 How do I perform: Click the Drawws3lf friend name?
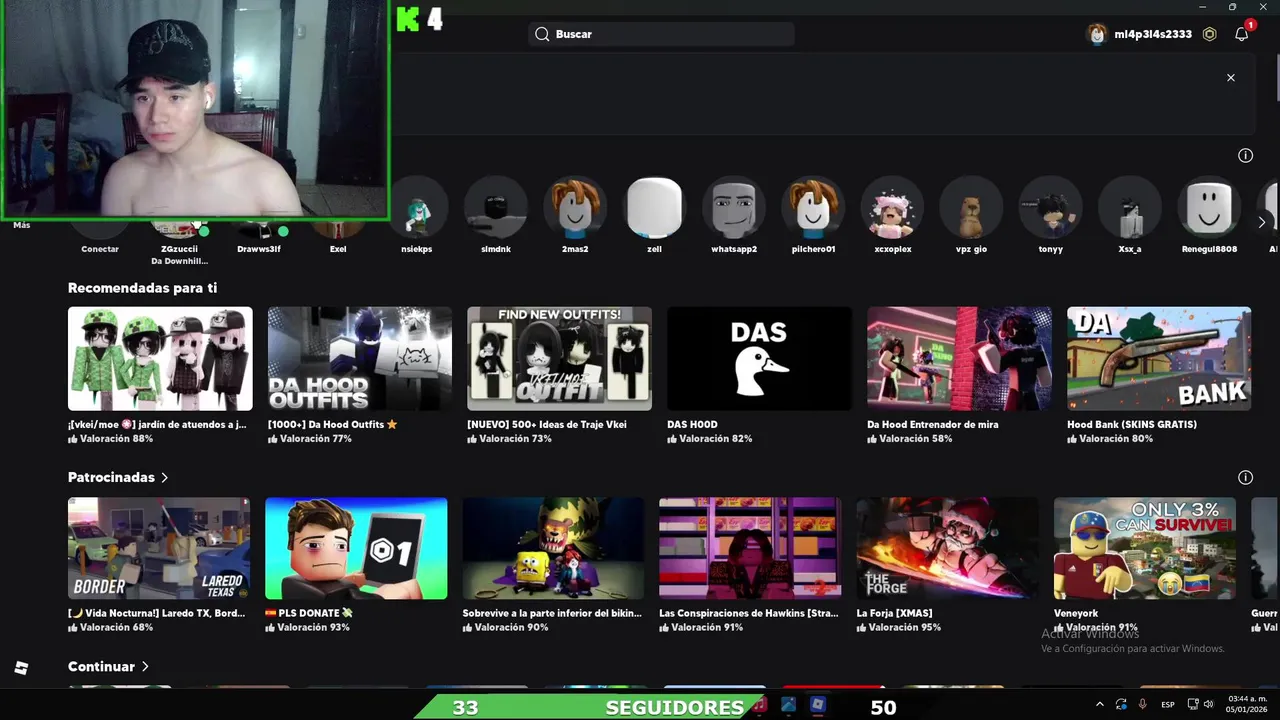click(x=259, y=249)
